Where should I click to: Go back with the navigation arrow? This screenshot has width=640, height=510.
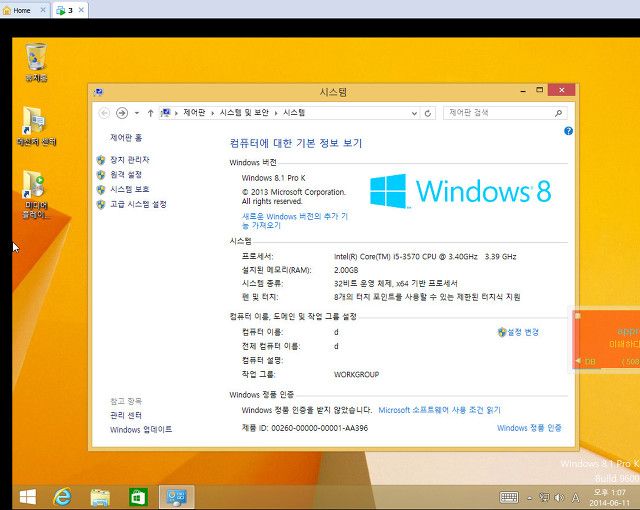tap(104, 113)
